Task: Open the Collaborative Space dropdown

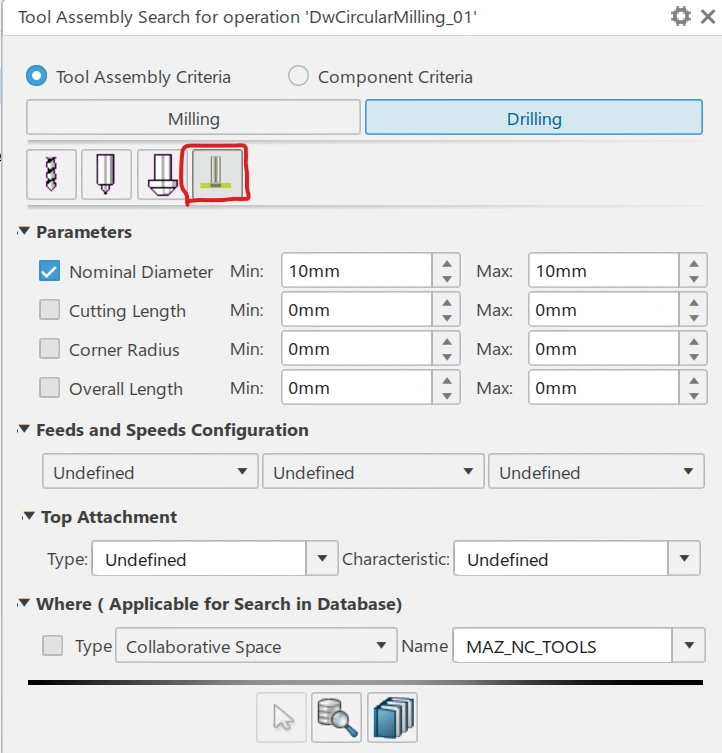Action: [379, 646]
